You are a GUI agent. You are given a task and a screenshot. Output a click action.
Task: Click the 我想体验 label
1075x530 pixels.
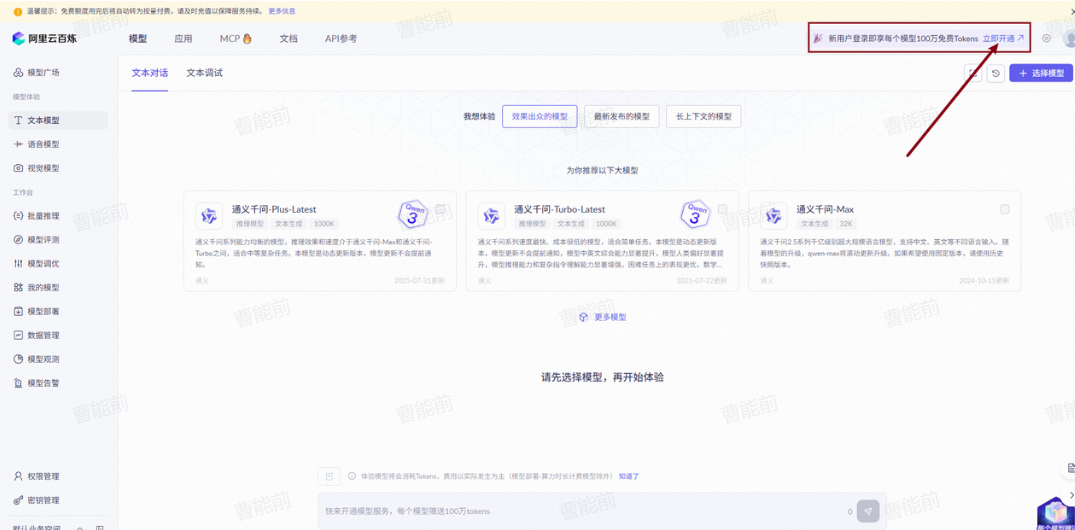479,117
